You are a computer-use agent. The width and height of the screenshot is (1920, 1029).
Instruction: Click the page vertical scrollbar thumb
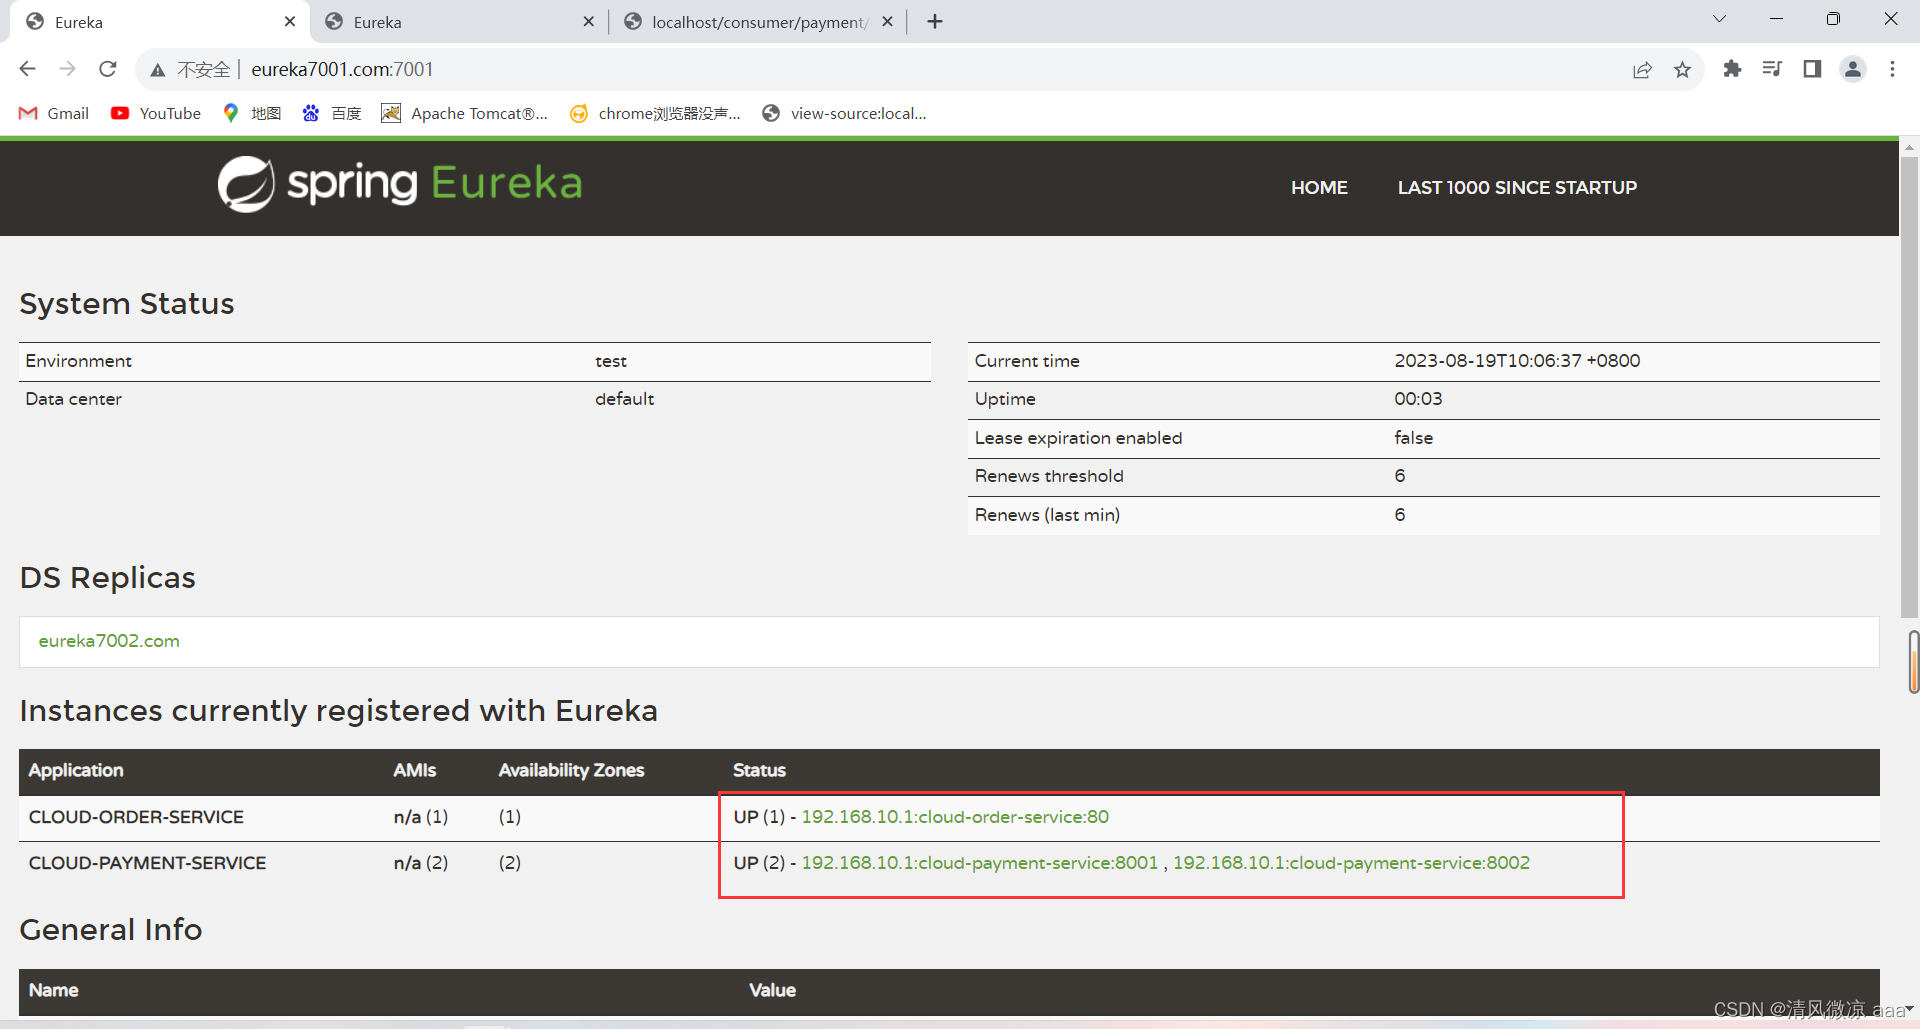coord(1910,385)
